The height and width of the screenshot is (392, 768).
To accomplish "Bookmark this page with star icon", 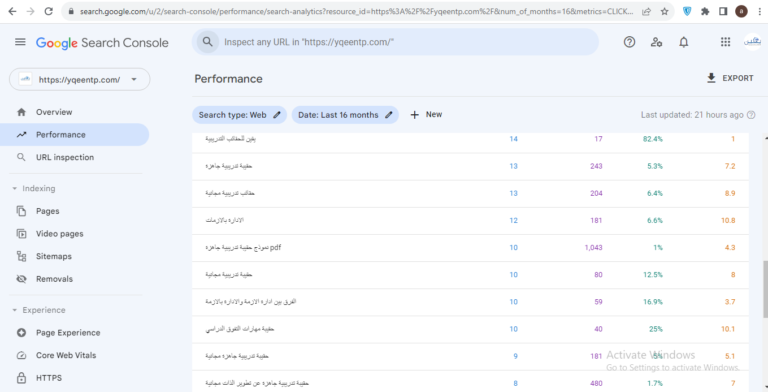I will click(665, 11).
